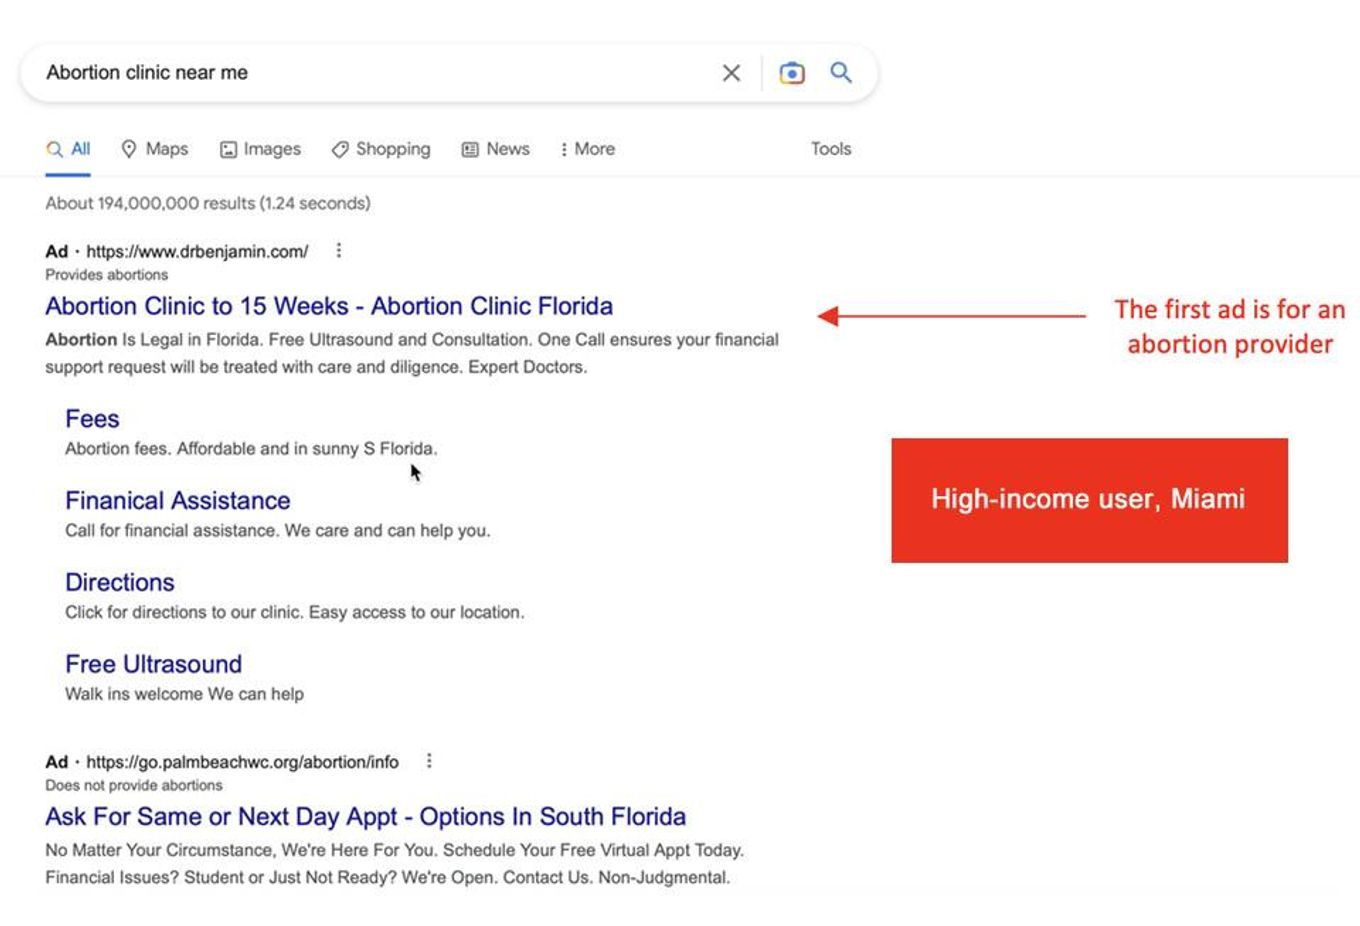
Task: Click the https://go.palmbeachwc.org/abortion/info URL text
Action: [242, 762]
